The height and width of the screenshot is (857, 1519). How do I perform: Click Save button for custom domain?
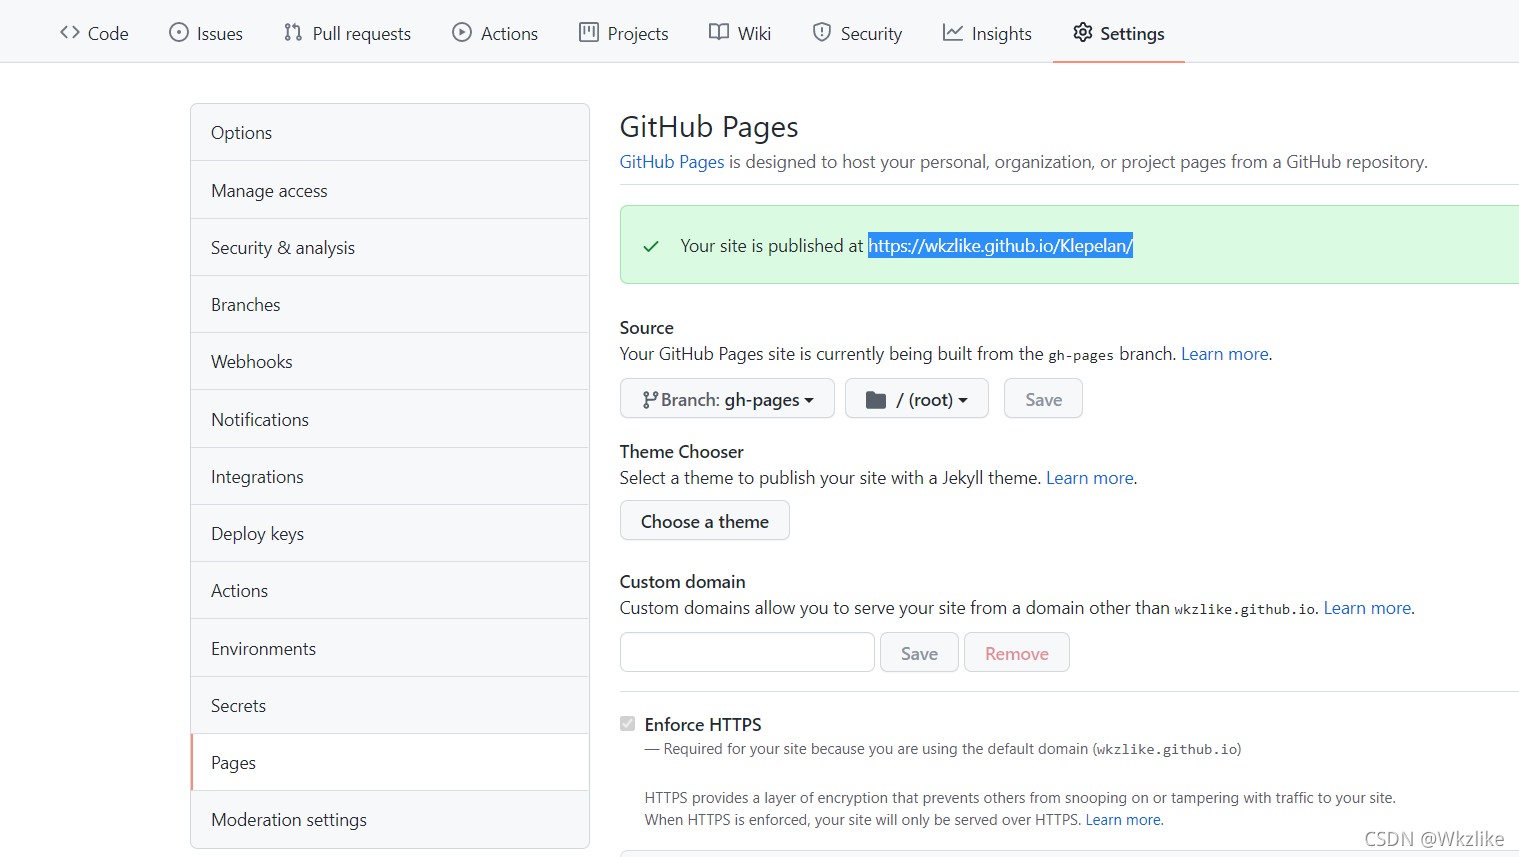click(919, 652)
